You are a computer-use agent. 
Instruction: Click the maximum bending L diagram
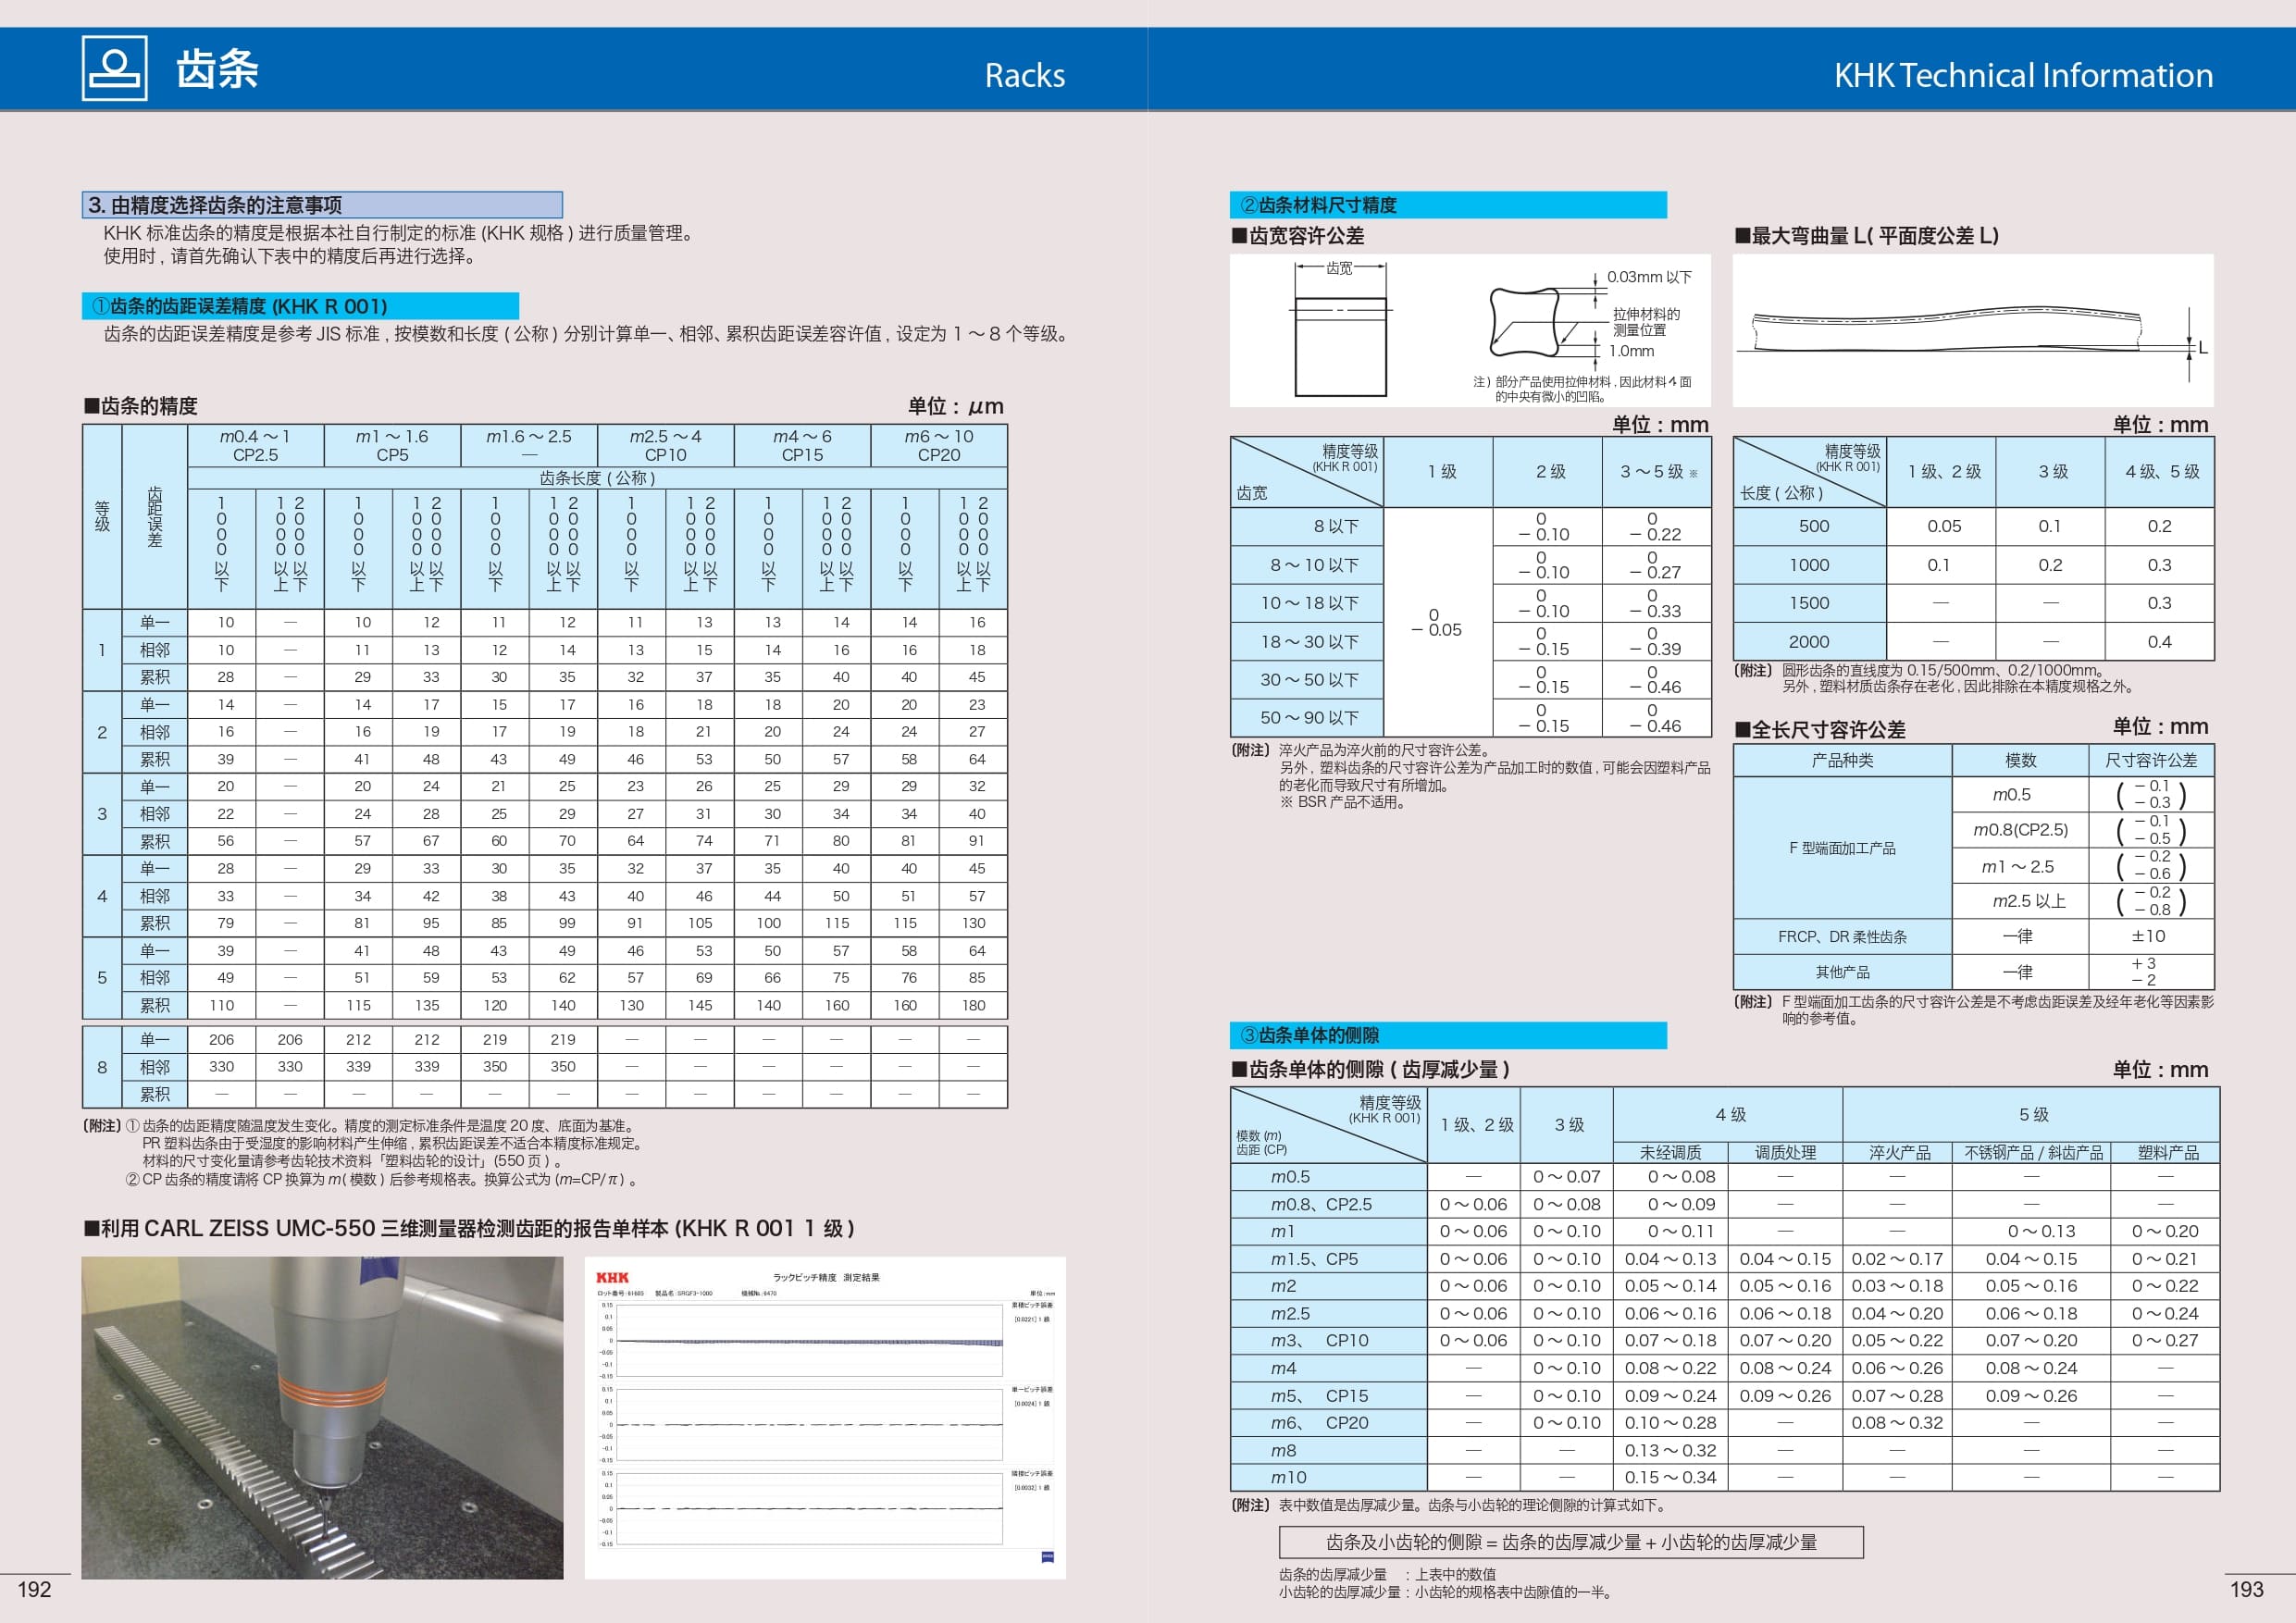click(x=1972, y=330)
